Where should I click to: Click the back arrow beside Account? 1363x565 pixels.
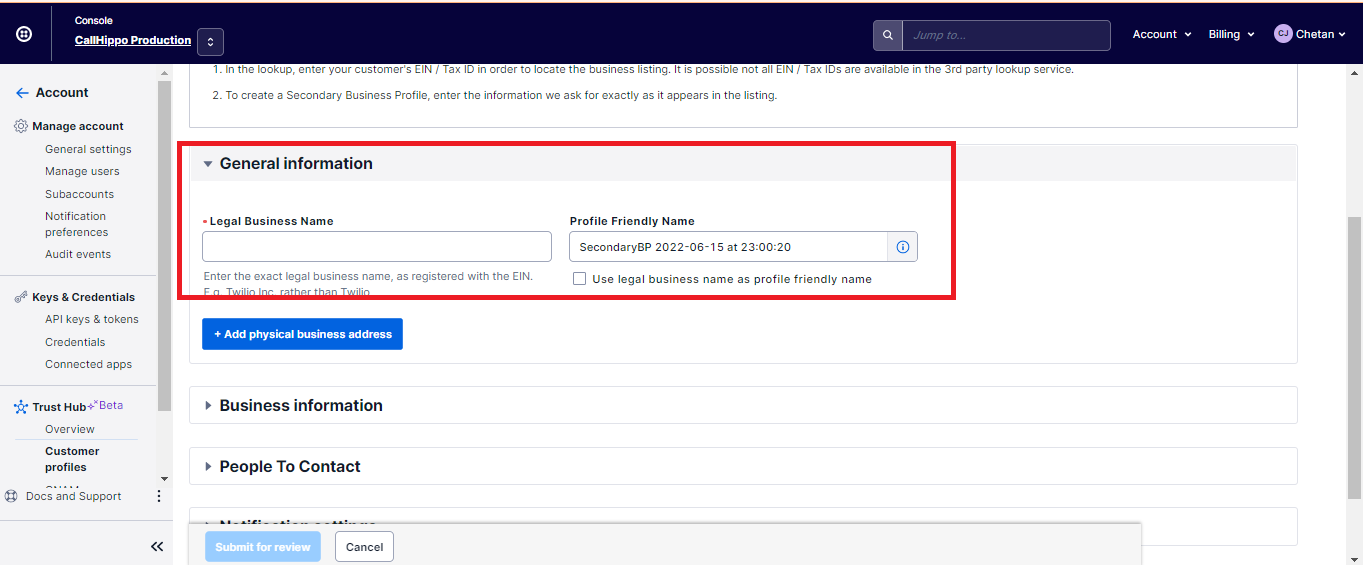22,92
